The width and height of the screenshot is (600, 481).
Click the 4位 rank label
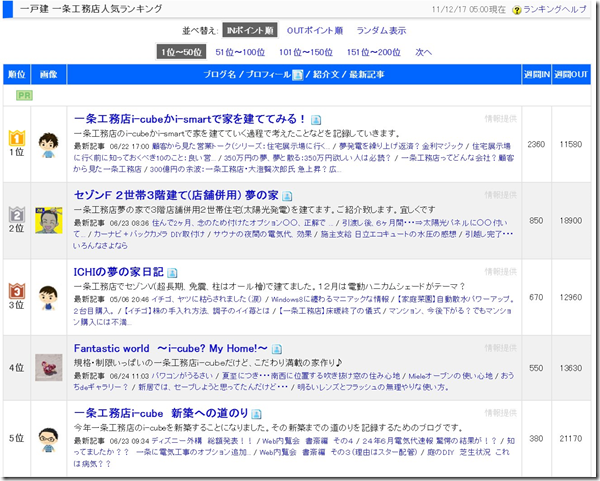[x=16, y=368]
